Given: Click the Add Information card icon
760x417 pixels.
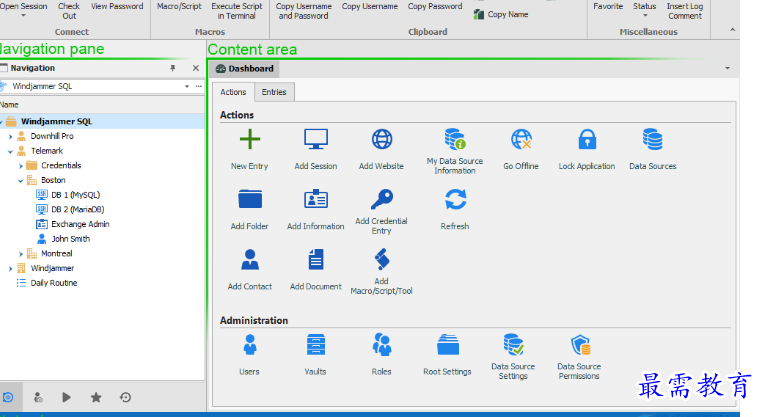Looking at the screenshot, I should [x=316, y=199].
